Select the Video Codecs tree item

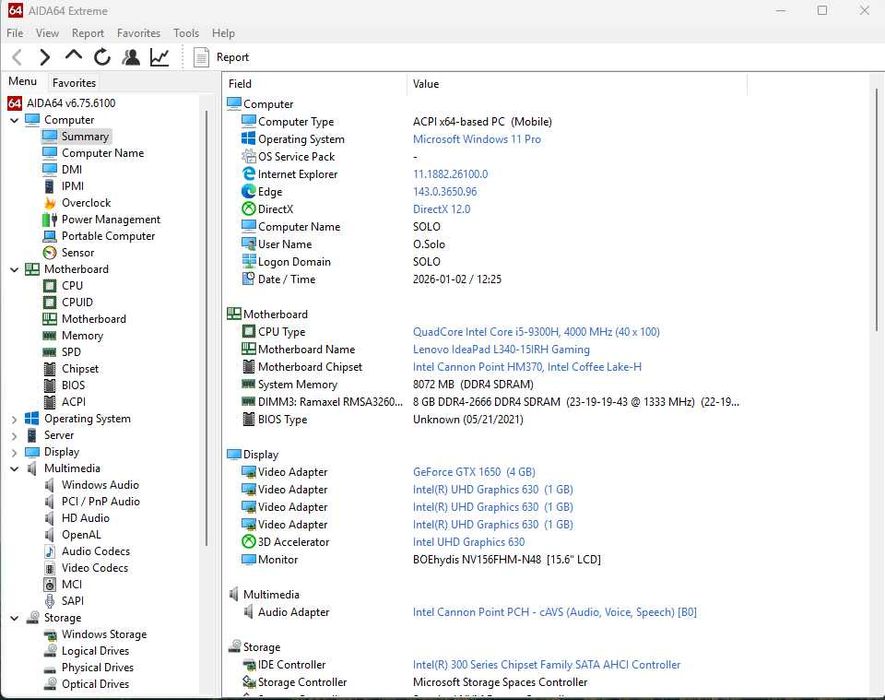pyautogui.click(x=95, y=568)
